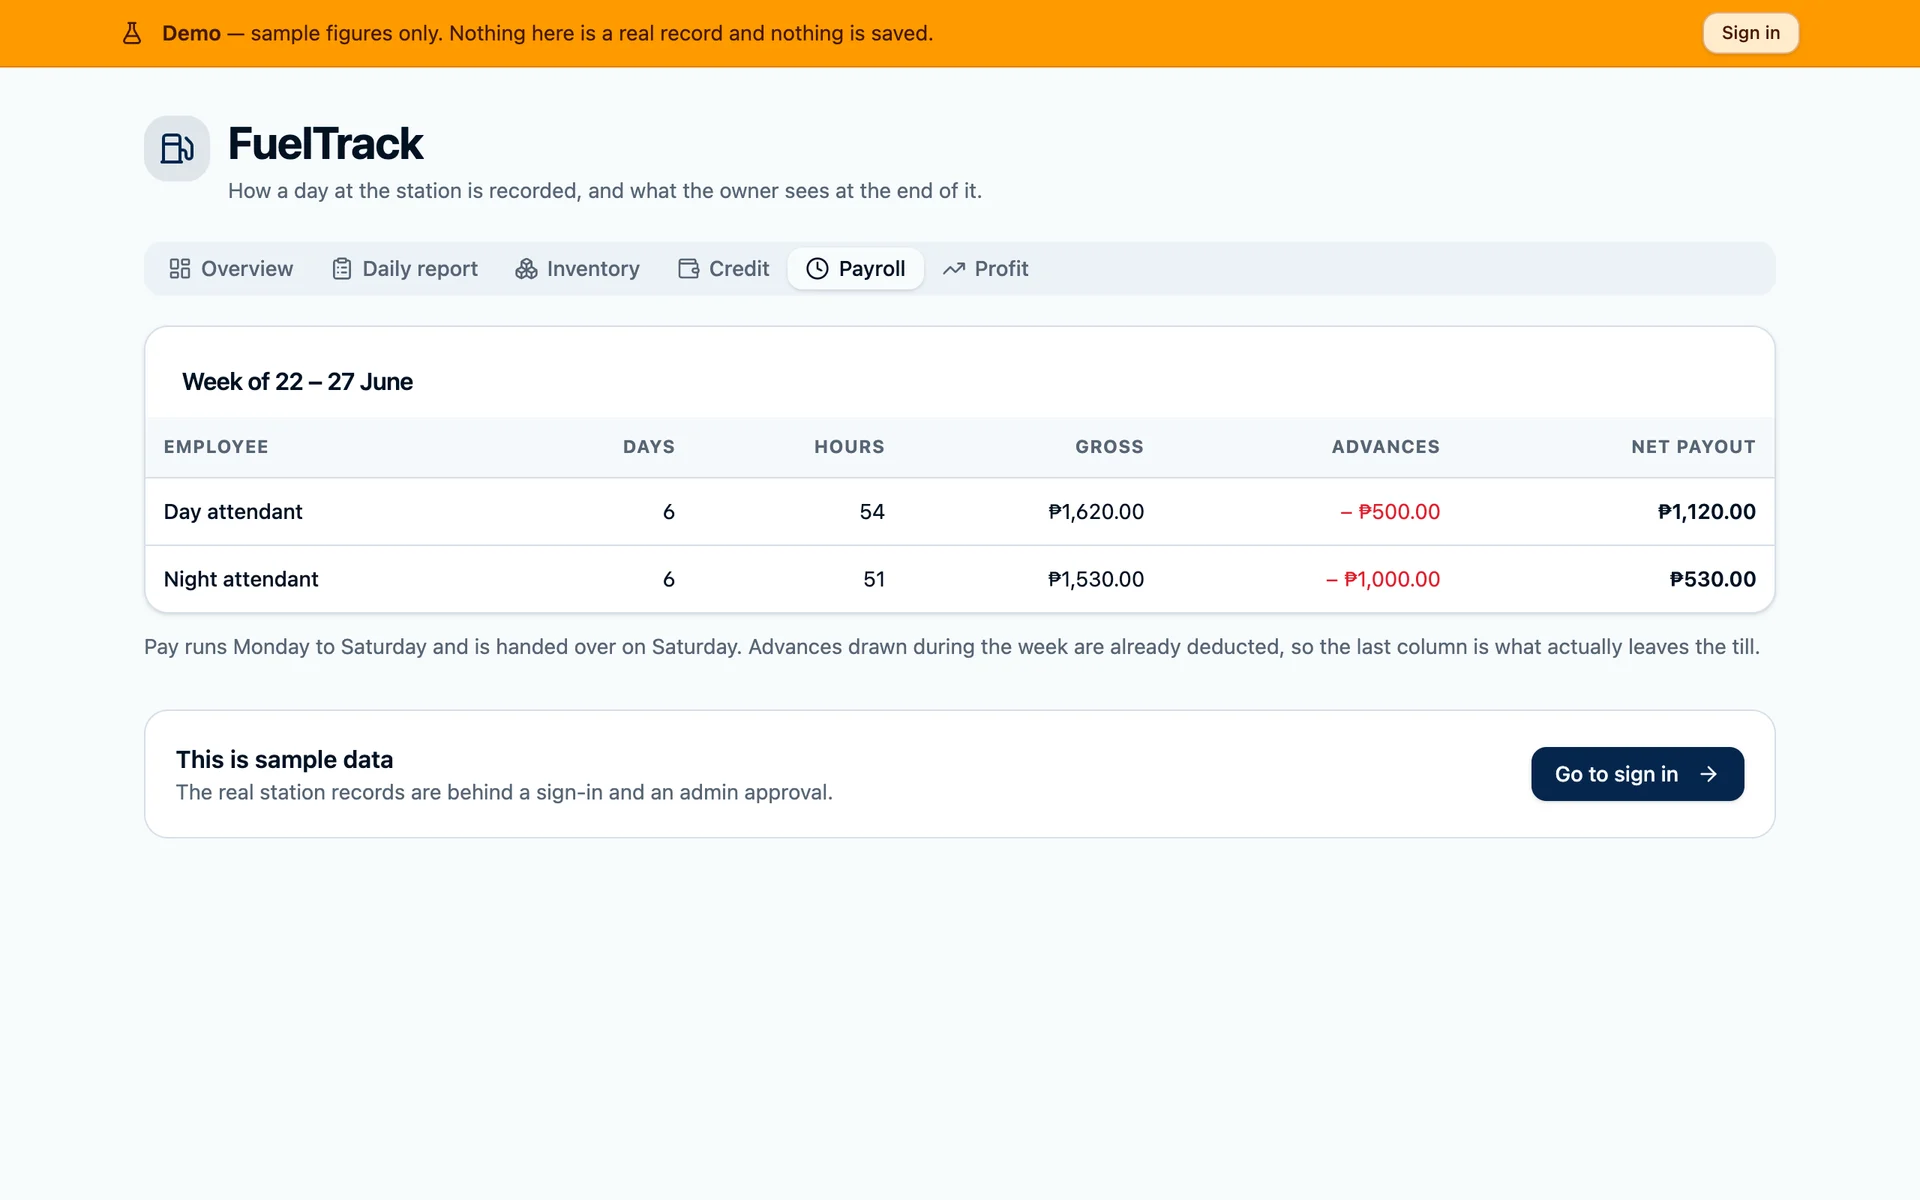Click the DAYS column header

(649, 447)
